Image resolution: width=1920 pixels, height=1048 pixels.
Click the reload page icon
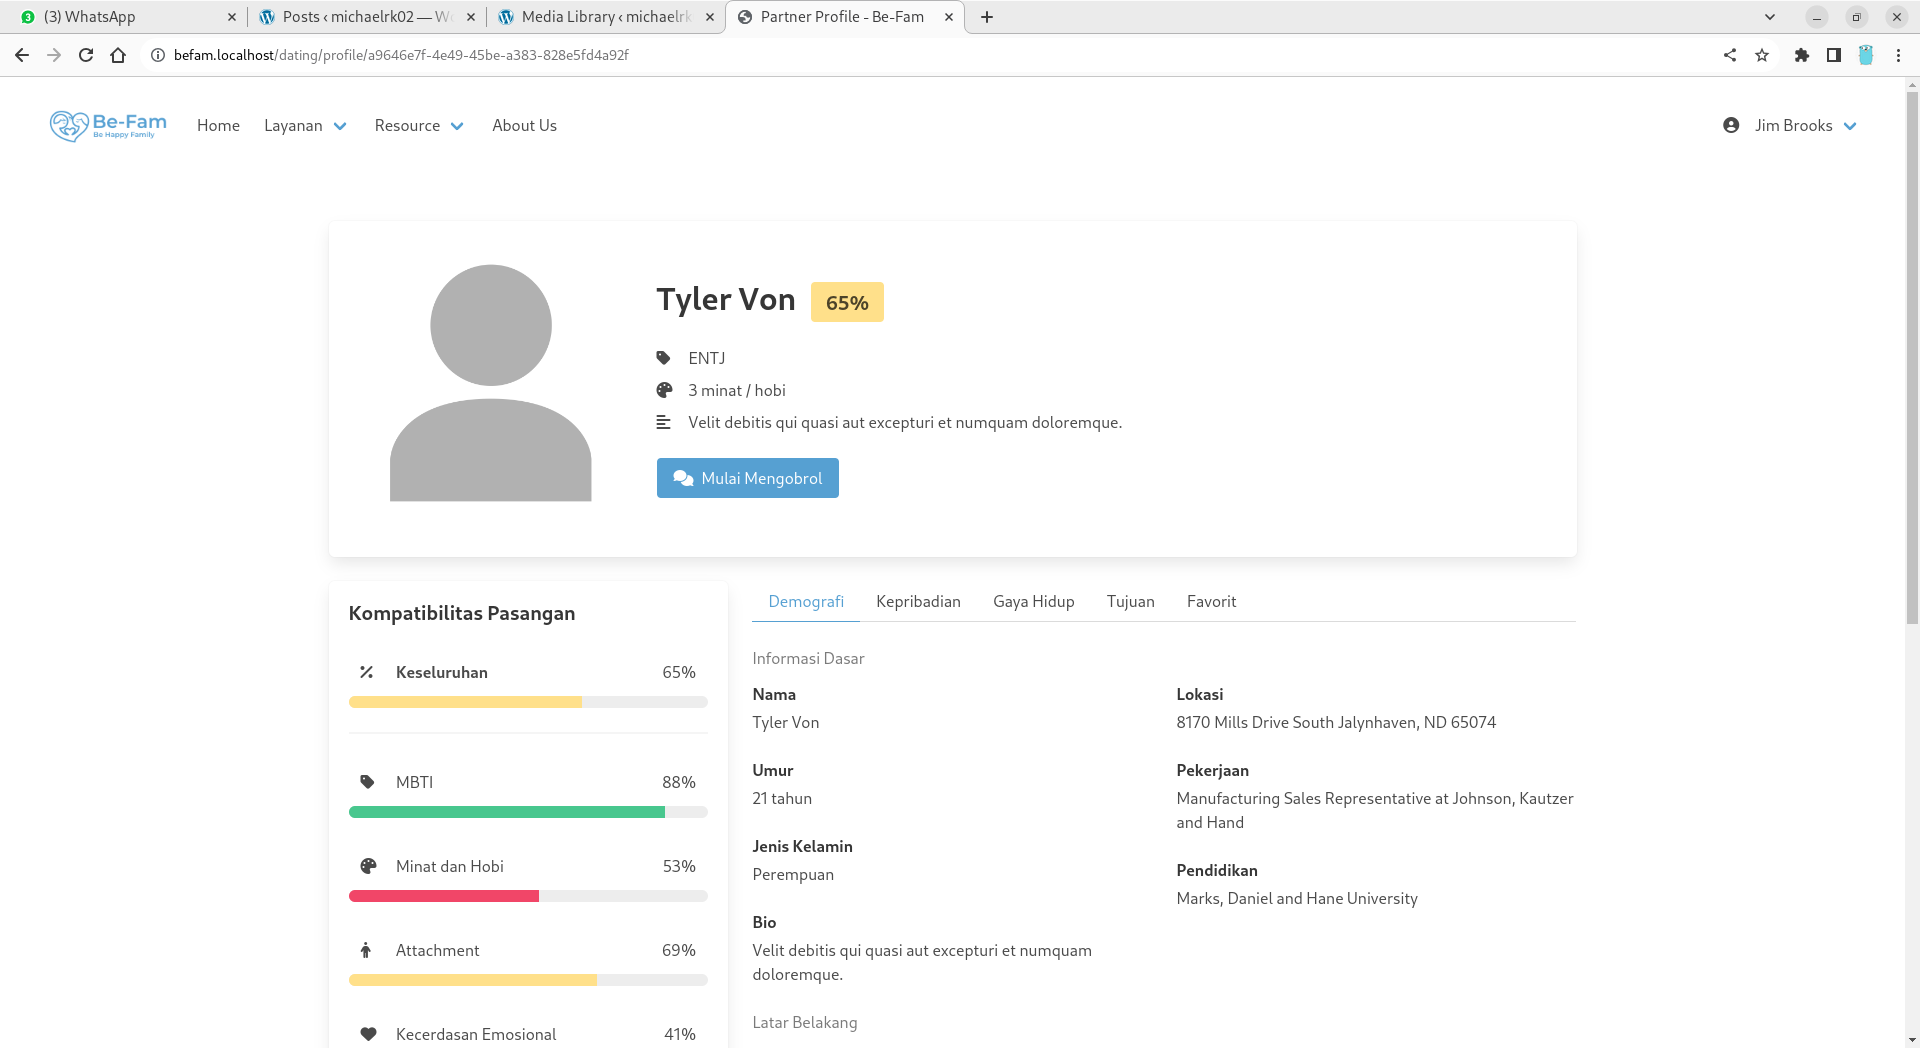click(x=86, y=55)
